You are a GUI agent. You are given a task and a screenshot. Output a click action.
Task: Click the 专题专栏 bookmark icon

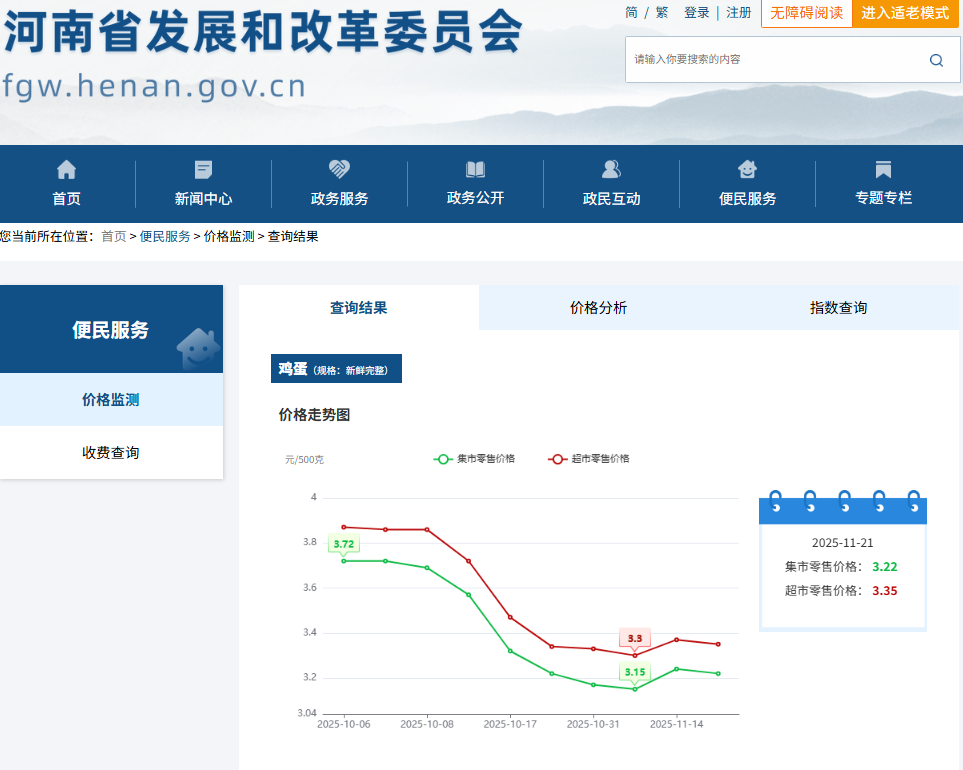click(x=883, y=169)
